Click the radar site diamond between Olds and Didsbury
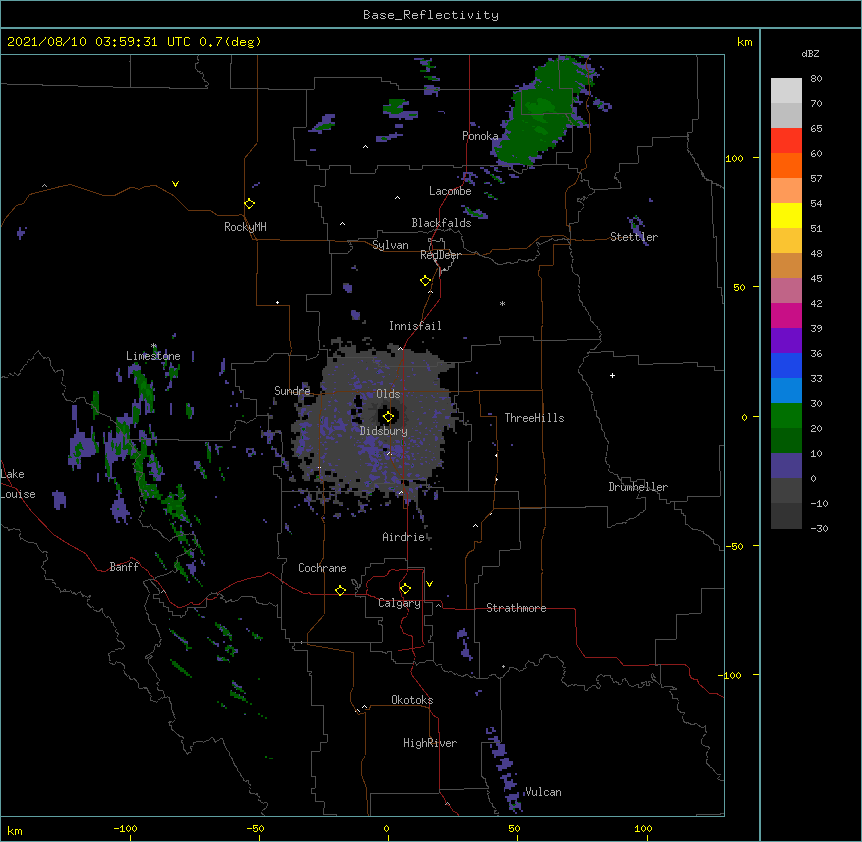This screenshot has width=862, height=842. click(x=388, y=417)
